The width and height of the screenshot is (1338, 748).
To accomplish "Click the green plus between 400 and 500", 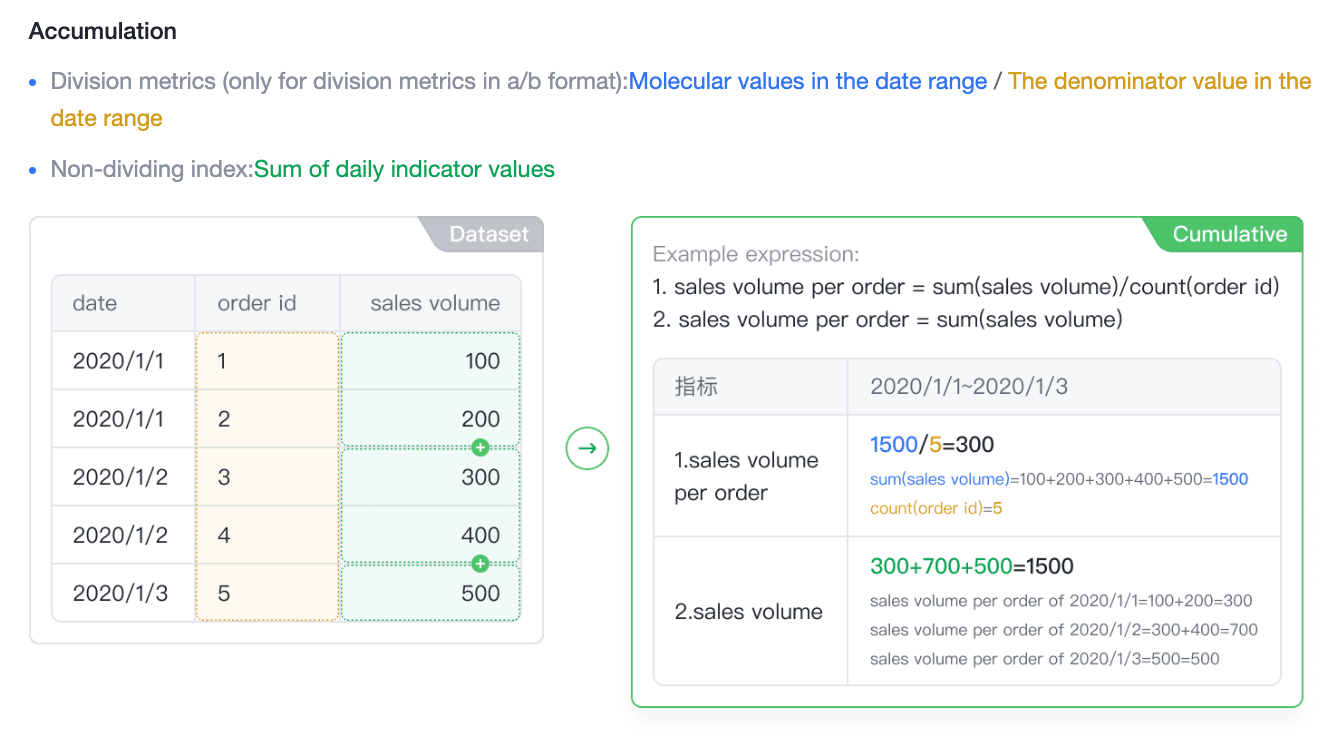I will [x=480, y=563].
